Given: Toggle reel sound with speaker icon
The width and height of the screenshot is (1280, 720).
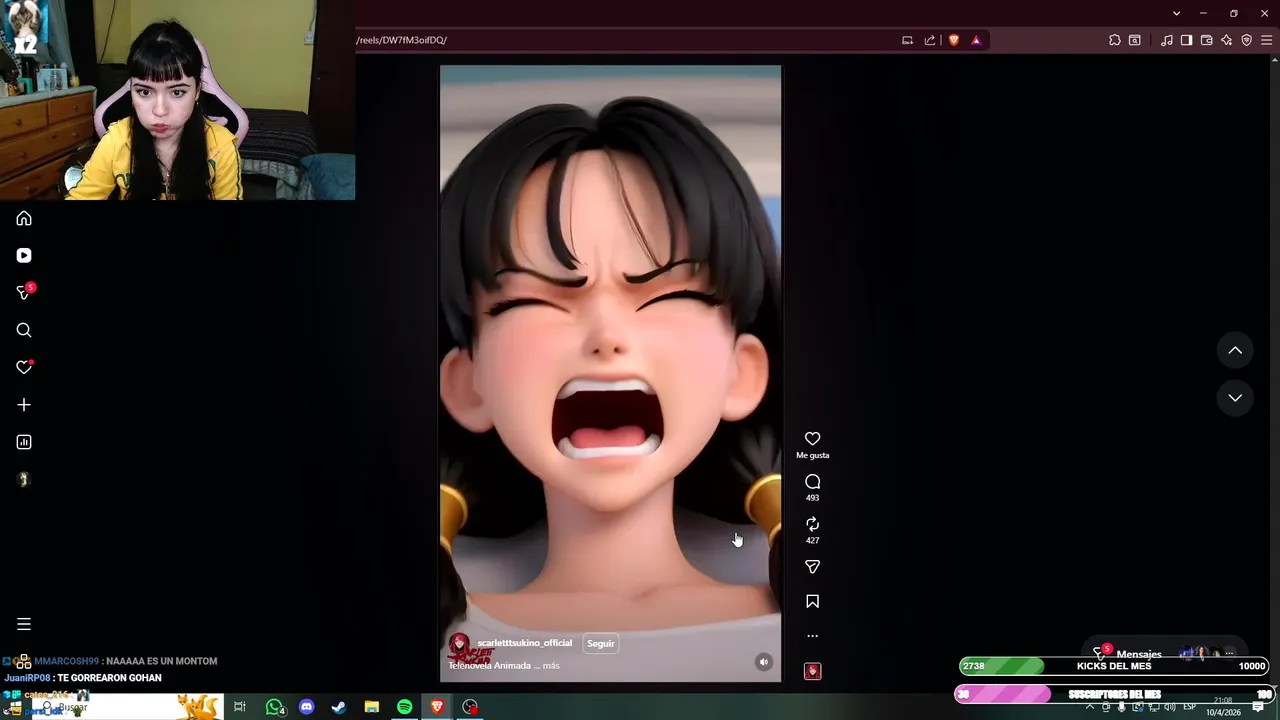Looking at the screenshot, I should [763, 662].
